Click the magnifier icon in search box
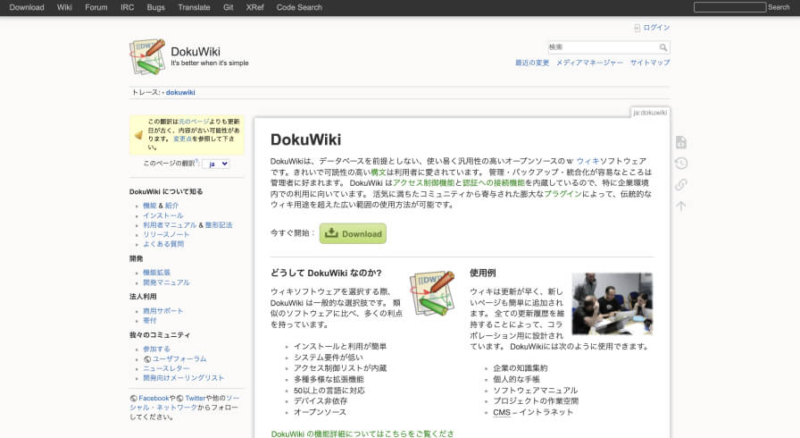The height and width of the screenshot is (438, 800). 663,47
